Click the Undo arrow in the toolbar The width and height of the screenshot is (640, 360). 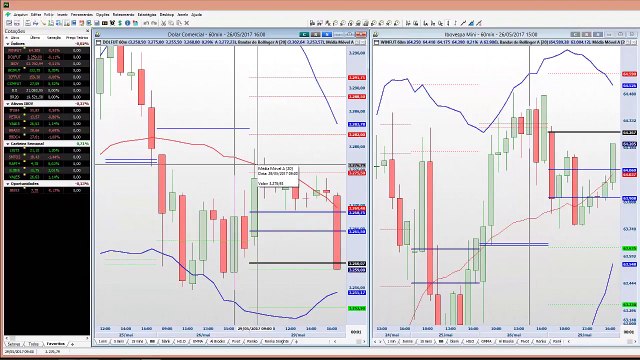[x=146, y=23]
